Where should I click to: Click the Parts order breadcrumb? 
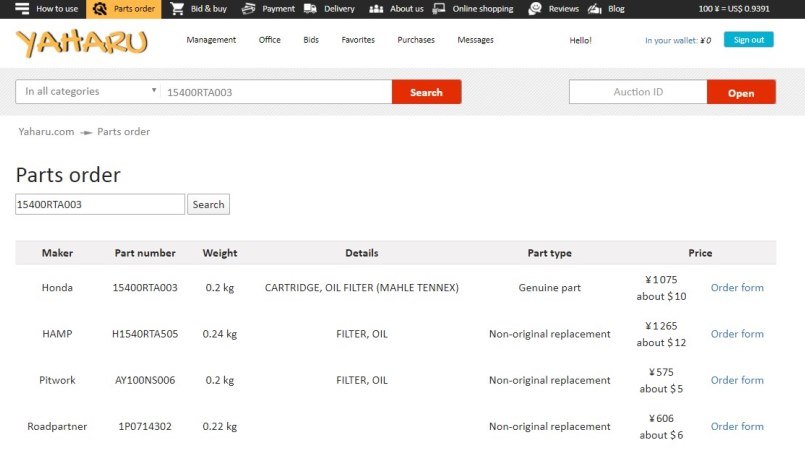tap(124, 132)
